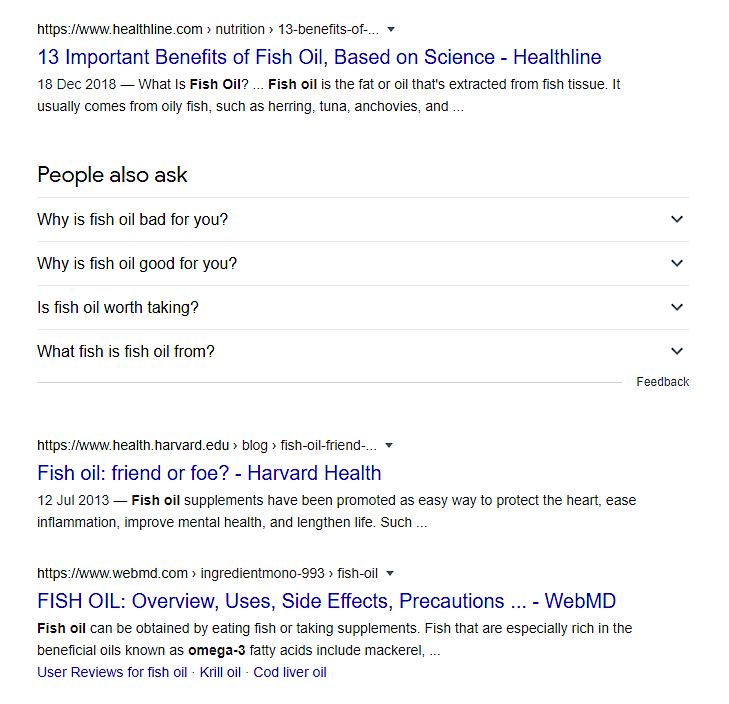Visit the 'User Reviews for fish oil' sitelink
This screenshot has width=729, height=704.
[112, 672]
